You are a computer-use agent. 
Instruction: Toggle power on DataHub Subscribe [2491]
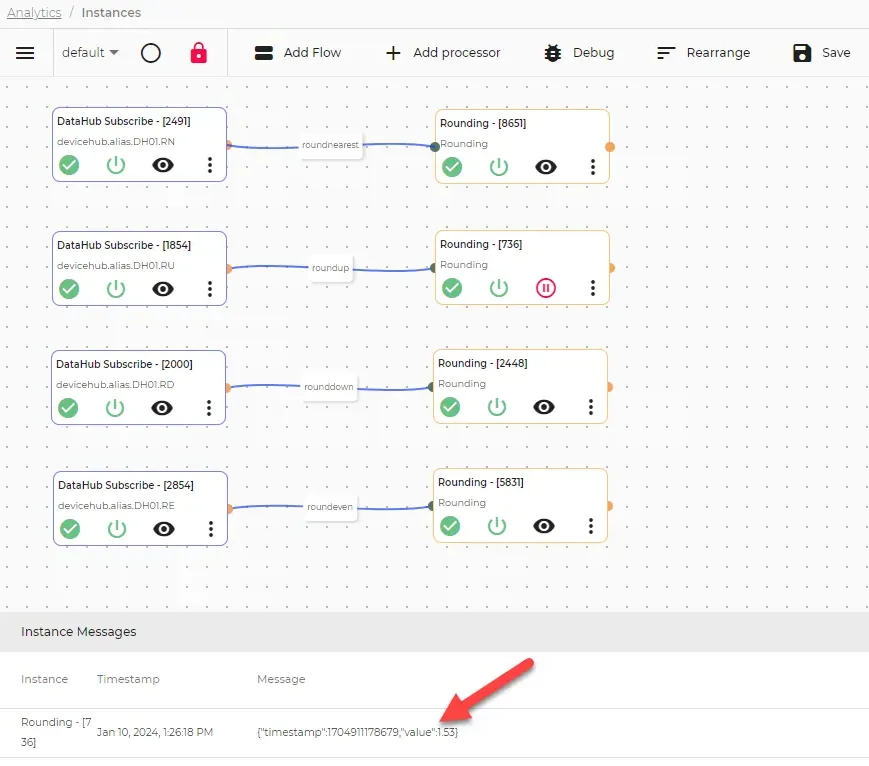pos(116,165)
